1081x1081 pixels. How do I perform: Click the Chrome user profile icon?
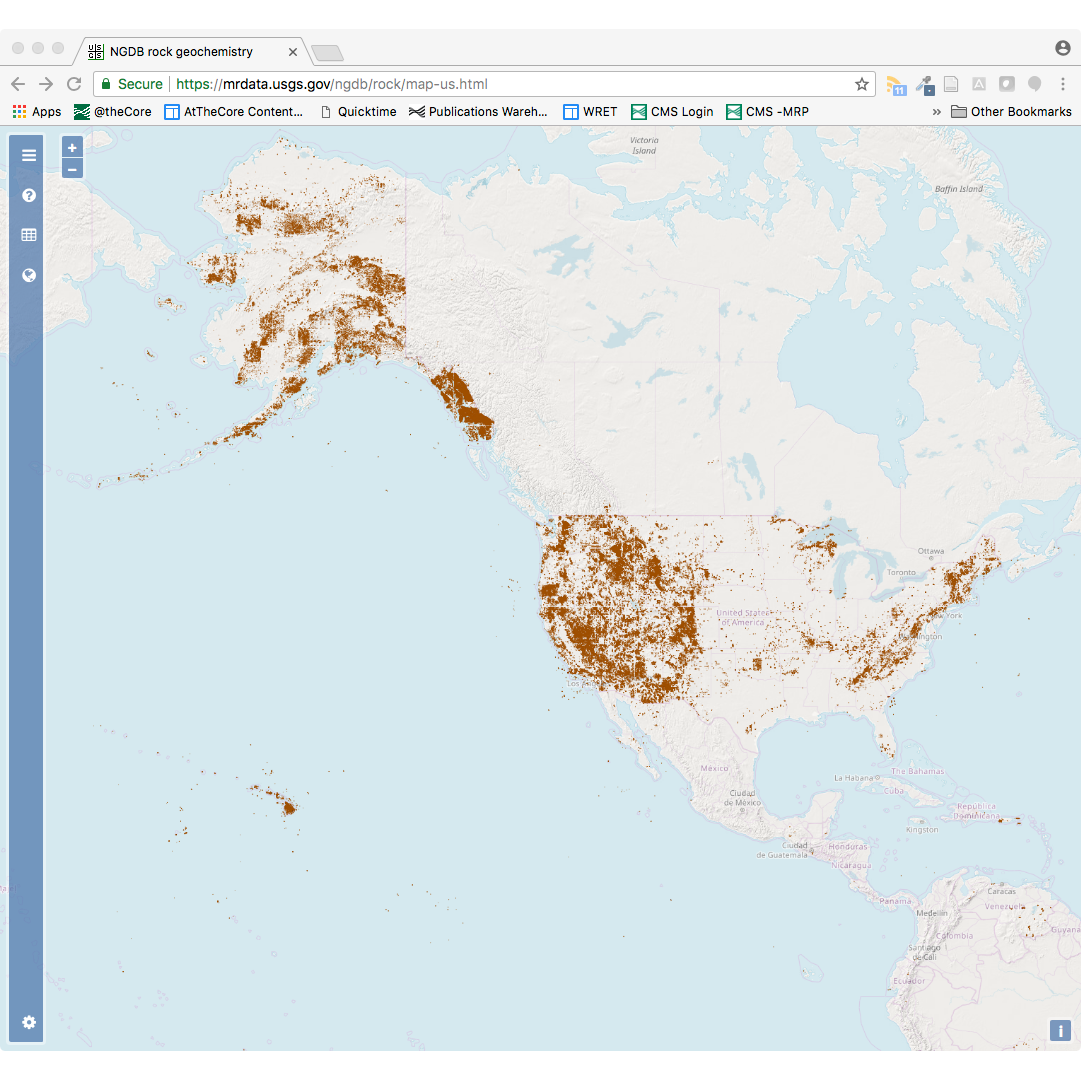point(1062,48)
